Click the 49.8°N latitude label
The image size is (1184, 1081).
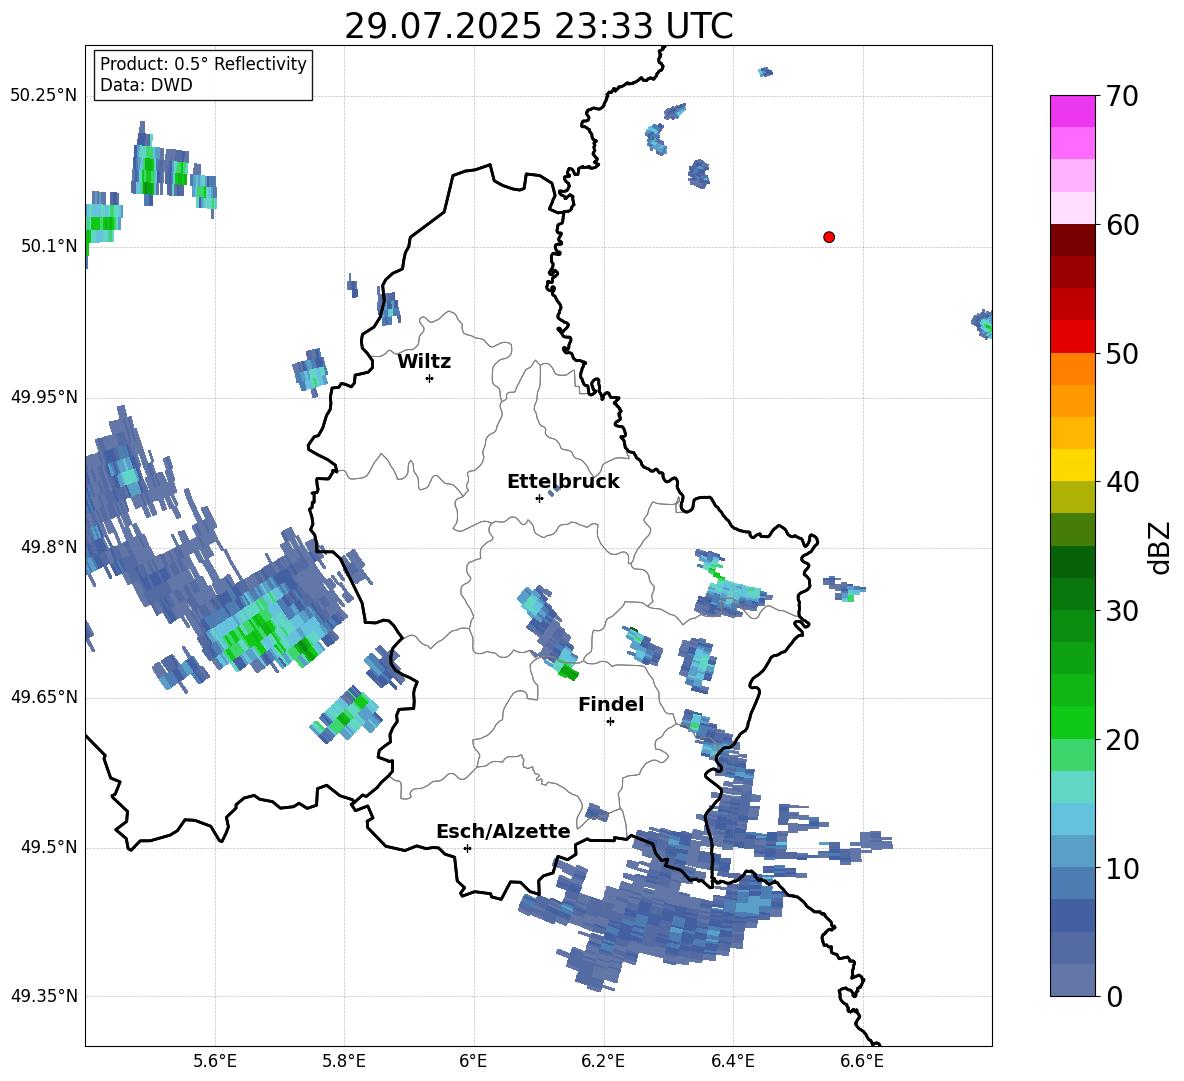point(49,547)
